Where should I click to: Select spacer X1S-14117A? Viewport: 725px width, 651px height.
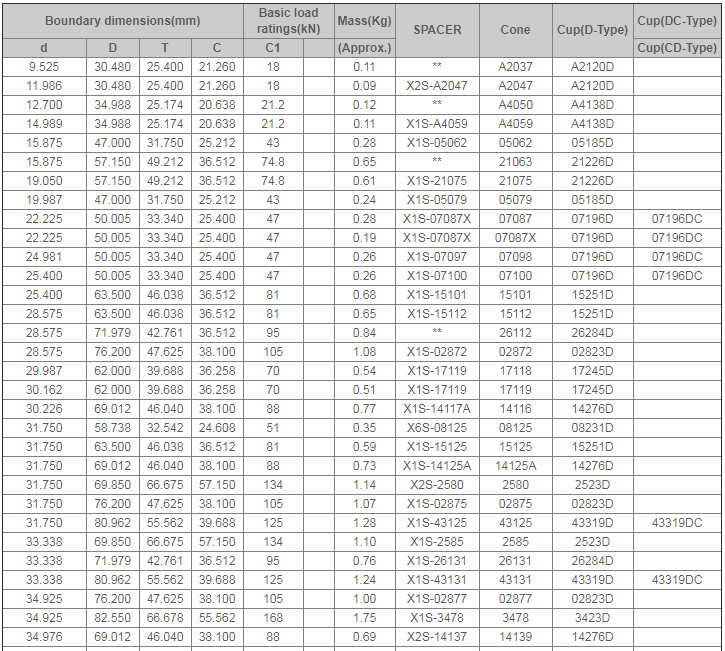pos(437,409)
